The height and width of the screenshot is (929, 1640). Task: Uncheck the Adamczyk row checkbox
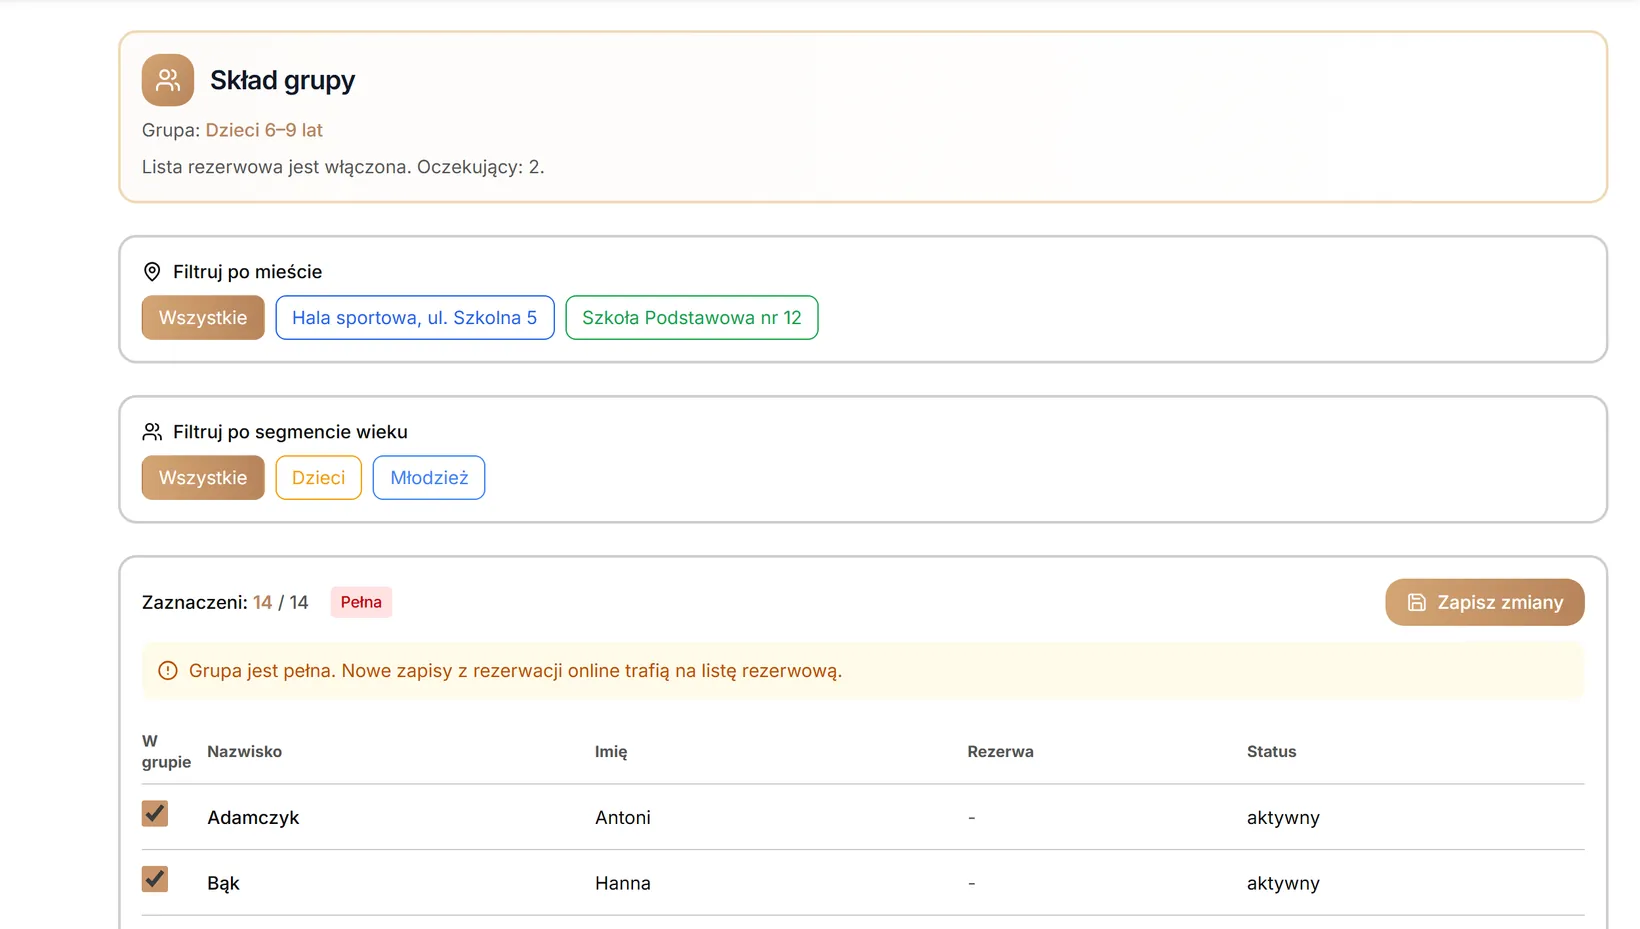(x=155, y=814)
